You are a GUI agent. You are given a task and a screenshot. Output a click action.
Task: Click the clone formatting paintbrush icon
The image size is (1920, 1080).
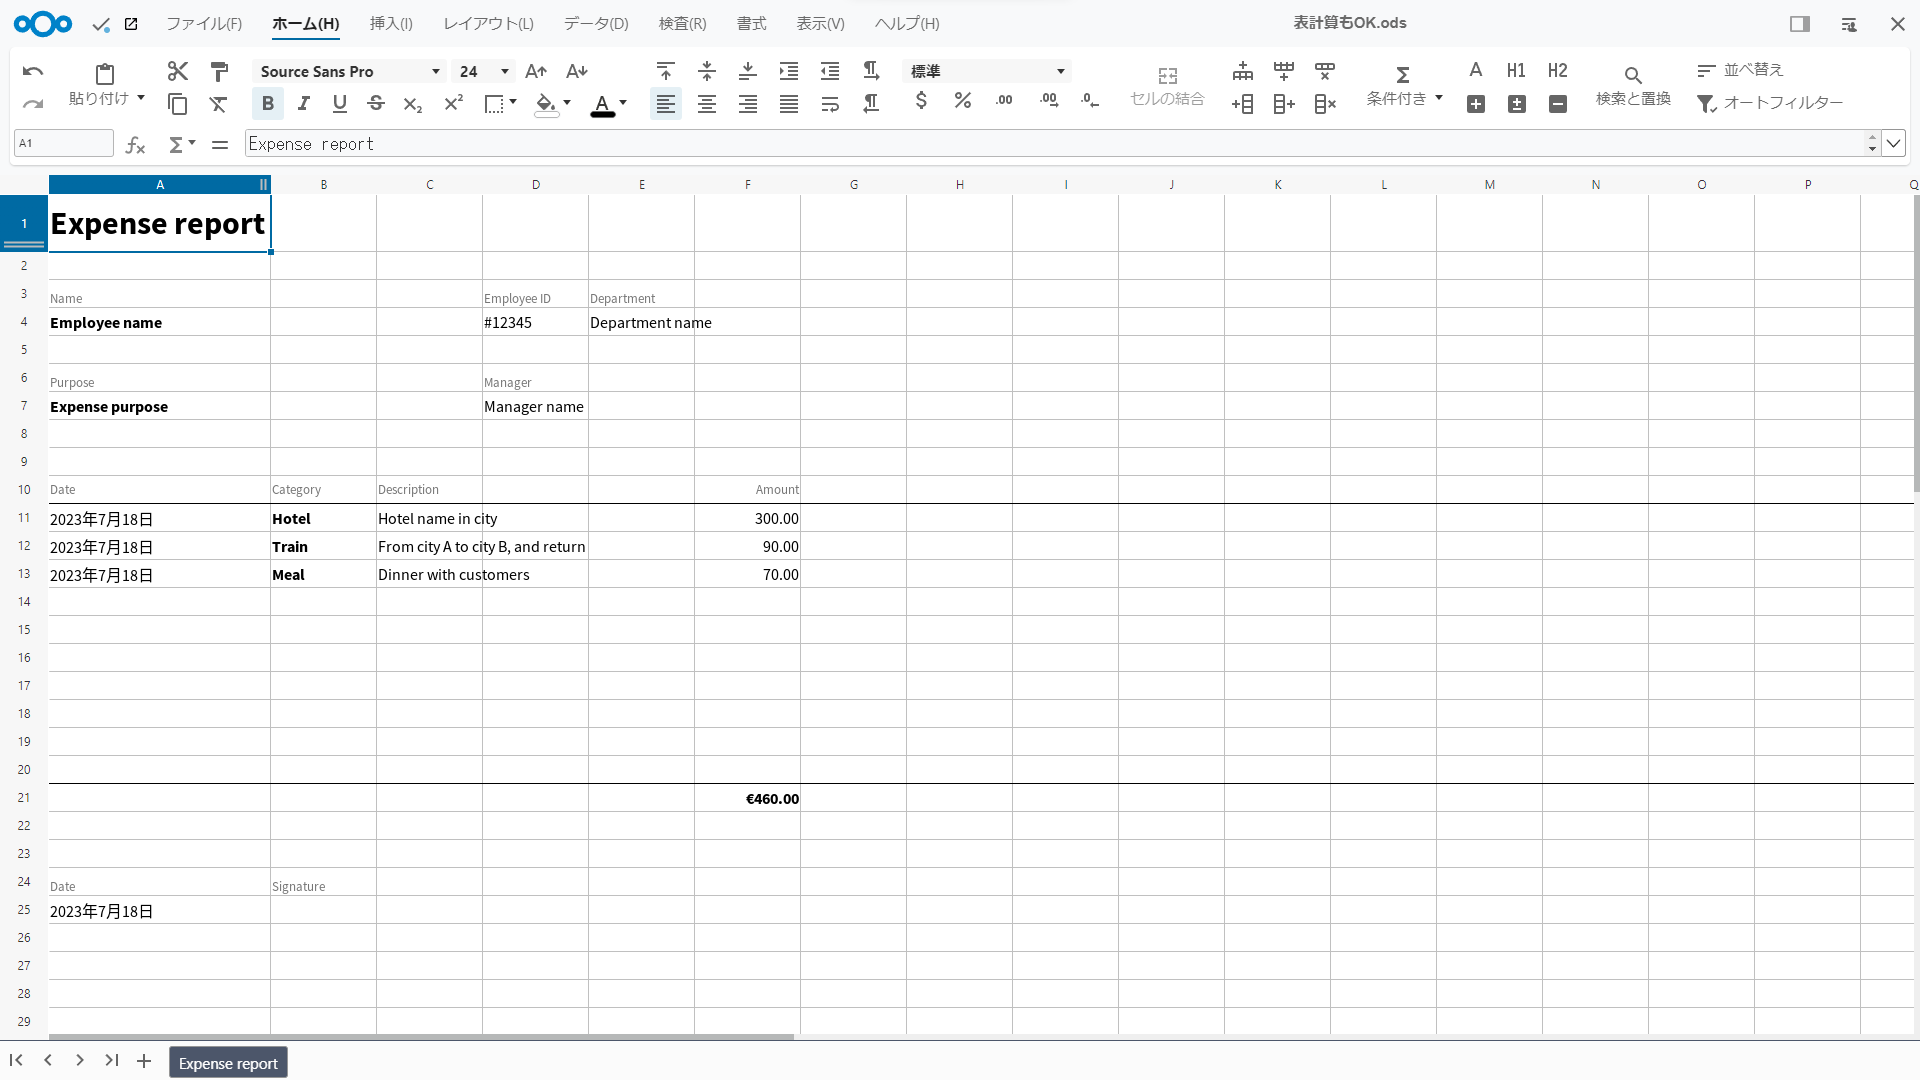(219, 71)
